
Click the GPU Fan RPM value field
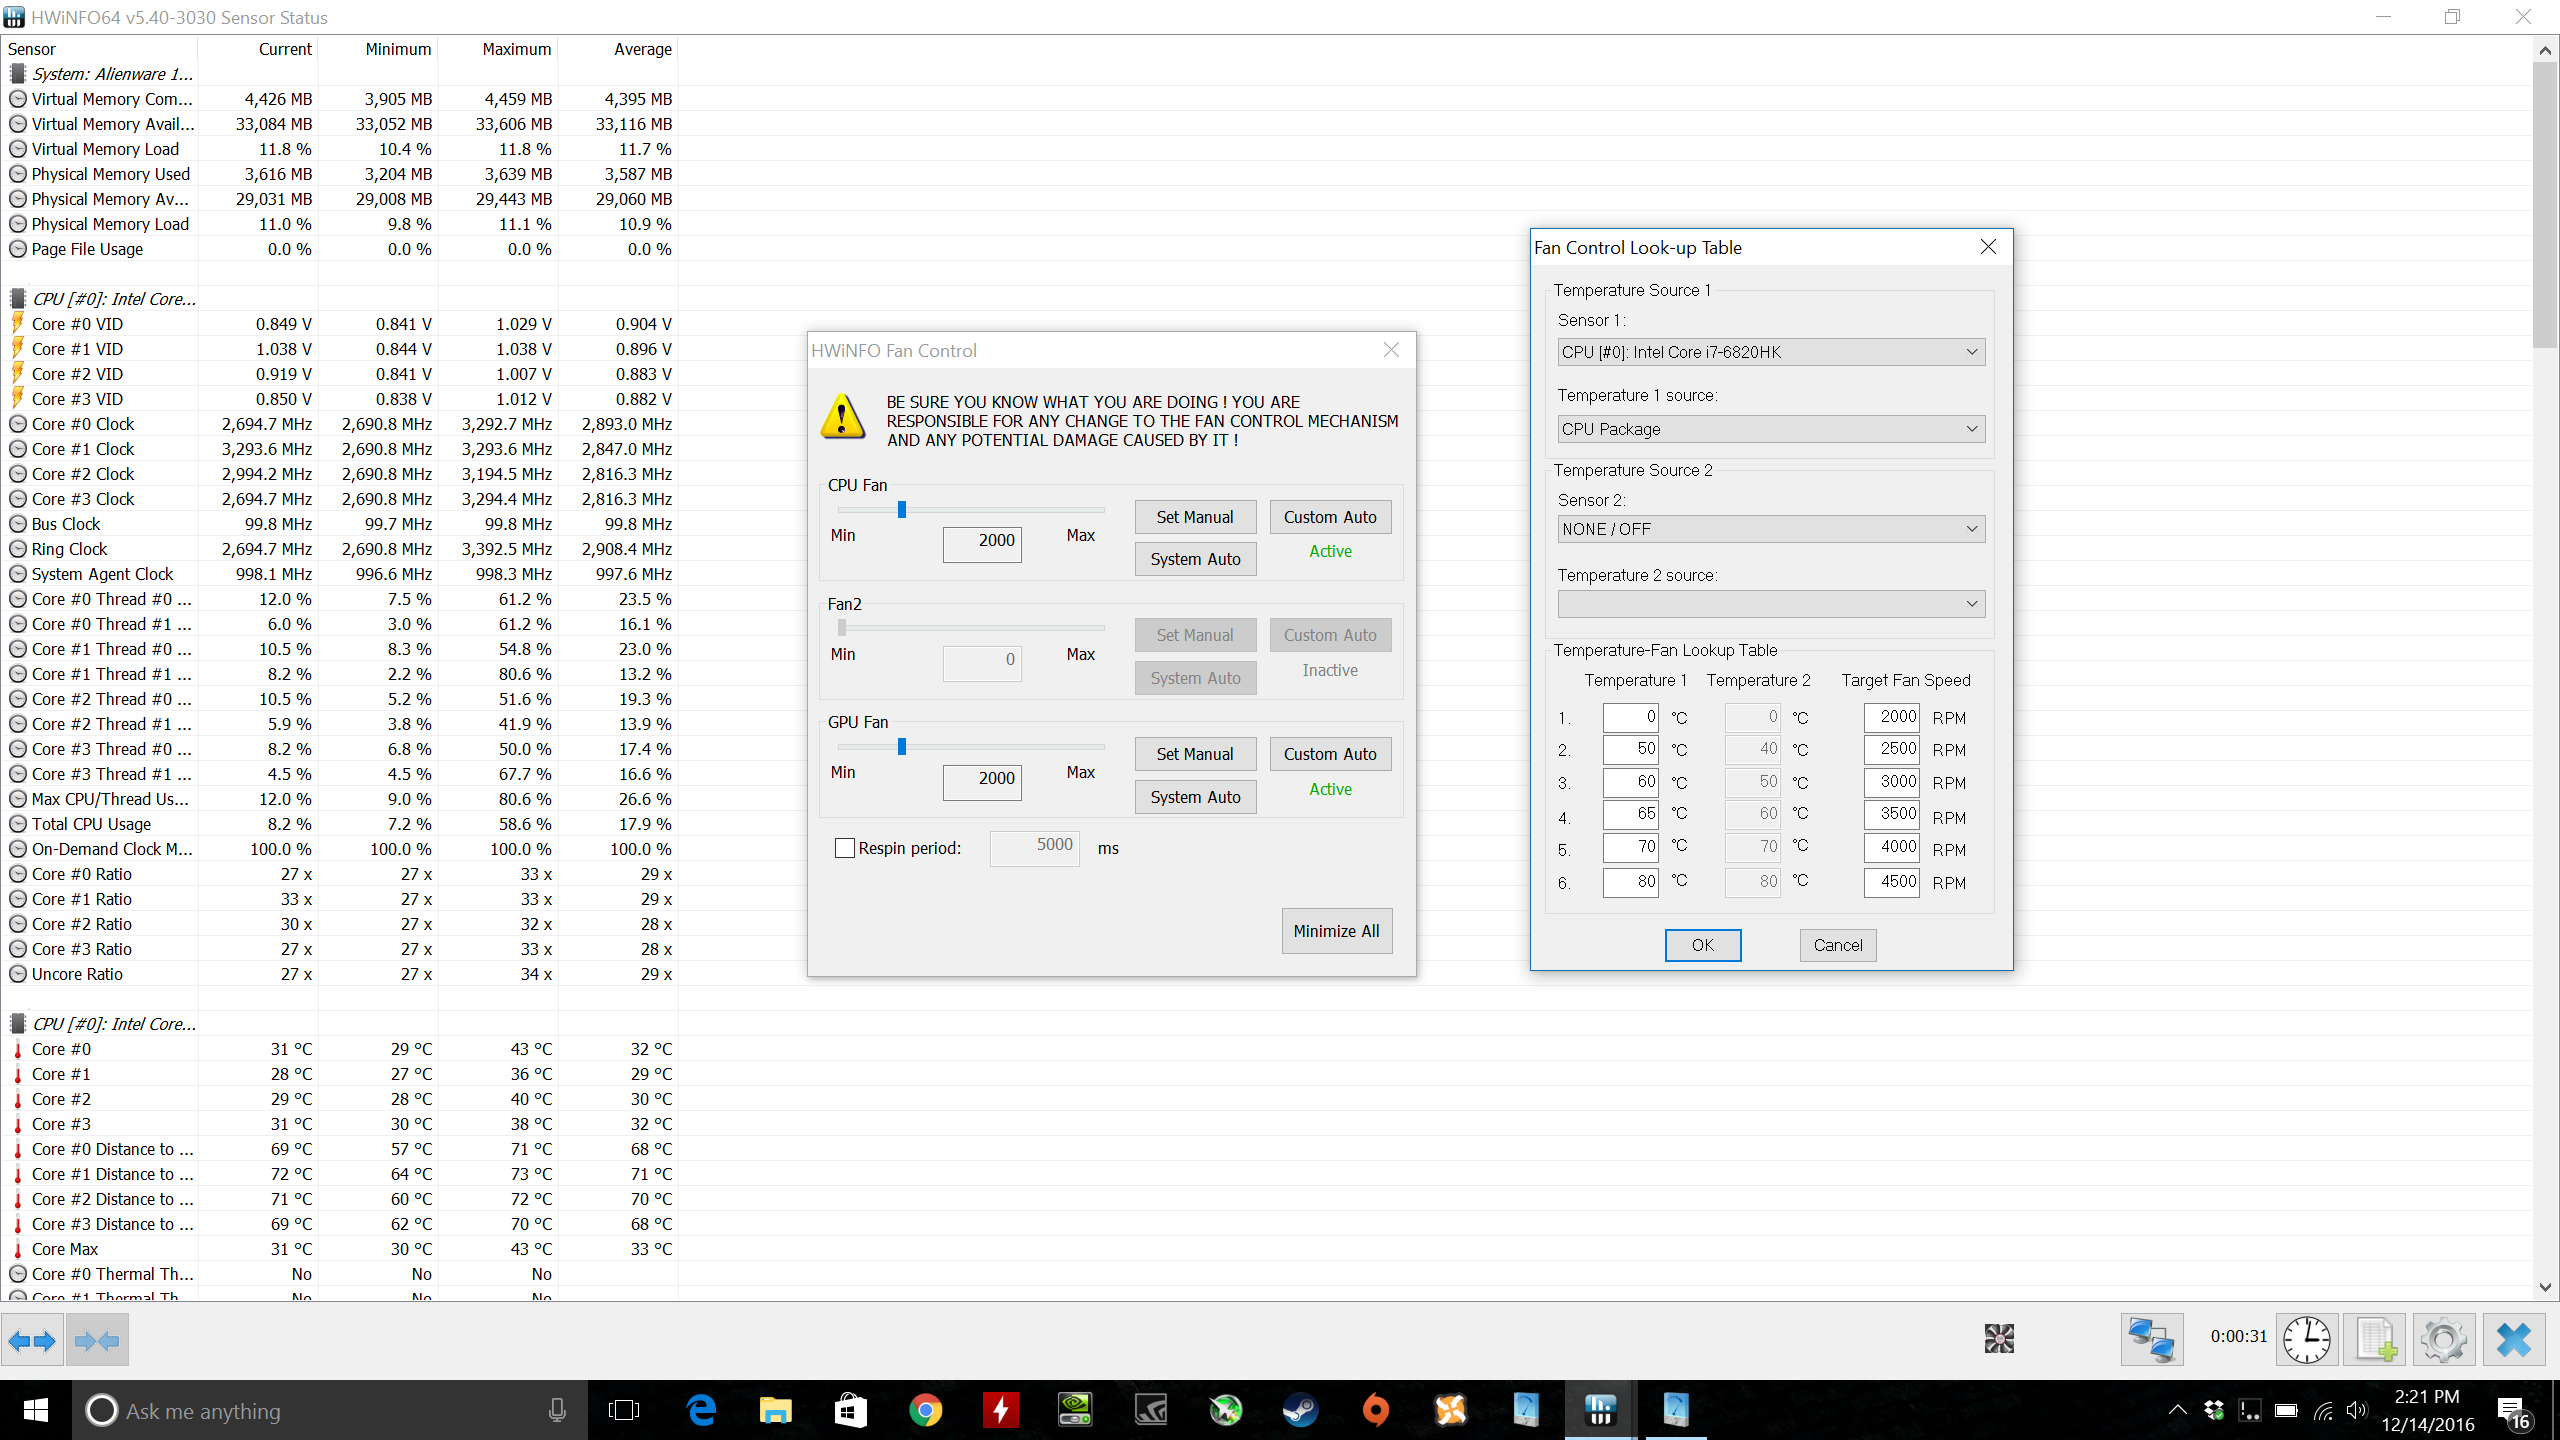982,781
